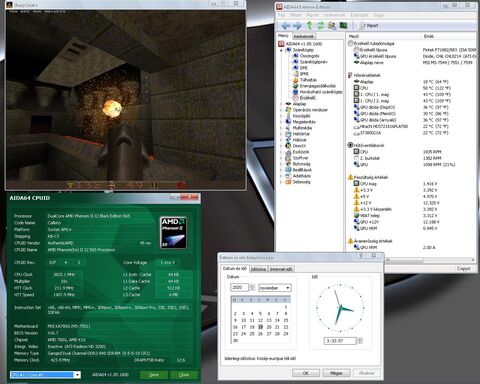
Task: Click Mégse in the date and time dialog
Action: [x=336, y=373]
